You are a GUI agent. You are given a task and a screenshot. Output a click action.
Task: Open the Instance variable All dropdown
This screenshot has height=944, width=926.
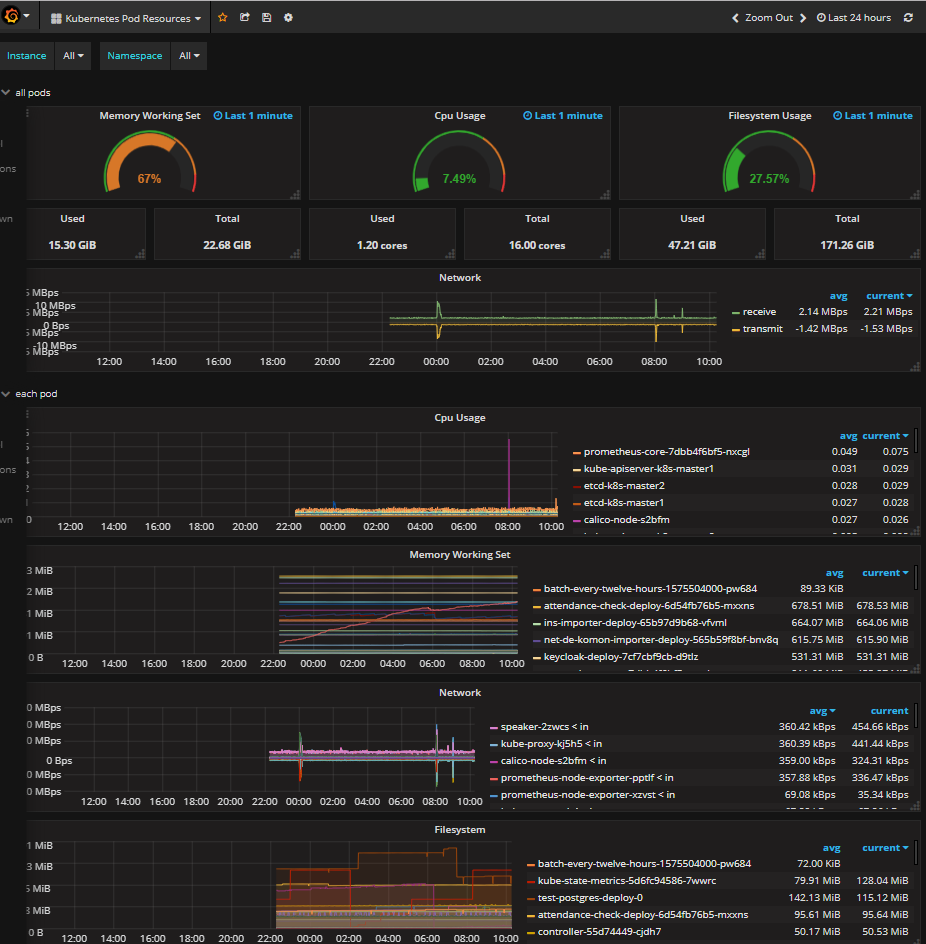pyautogui.click(x=74, y=56)
